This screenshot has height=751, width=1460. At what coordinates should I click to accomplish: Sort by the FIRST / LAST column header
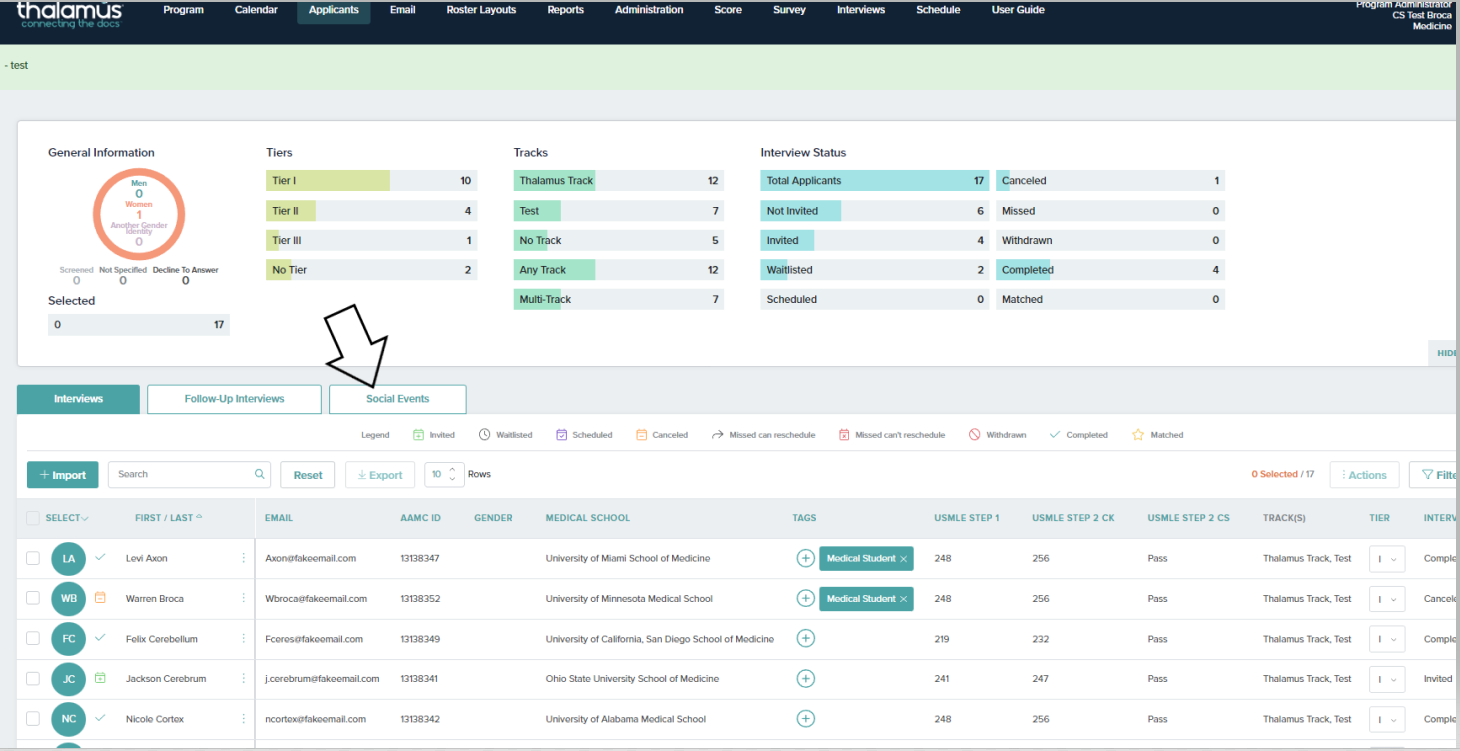coord(168,518)
